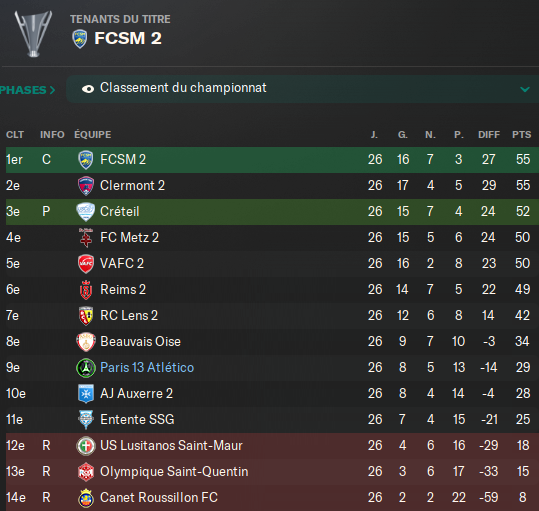This screenshot has width=539, height=511.
Task: Click the RC Lens 2 club crest
Action: (x=86, y=316)
